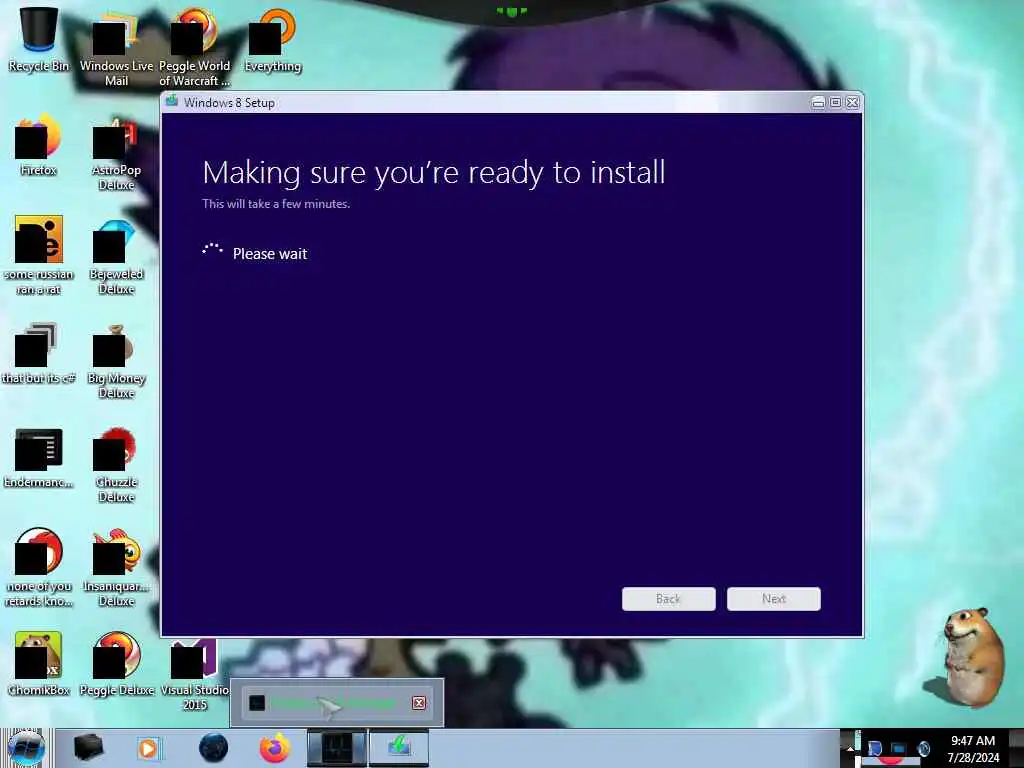The height and width of the screenshot is (768, 1024).
Task: Select the Firefox desktop shortcut icon
Action: tap(39, 144)
